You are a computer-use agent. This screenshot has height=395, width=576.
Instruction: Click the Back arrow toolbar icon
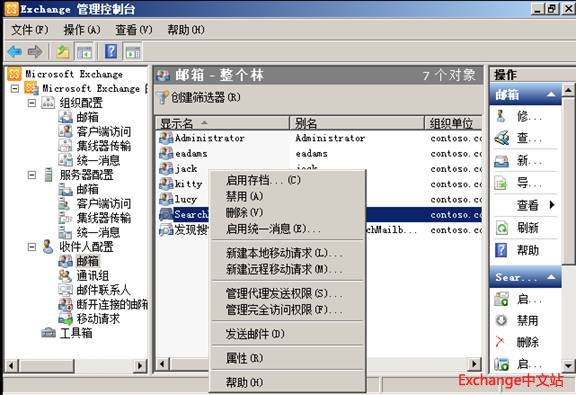pyautogui.click(x=15, y=51)
